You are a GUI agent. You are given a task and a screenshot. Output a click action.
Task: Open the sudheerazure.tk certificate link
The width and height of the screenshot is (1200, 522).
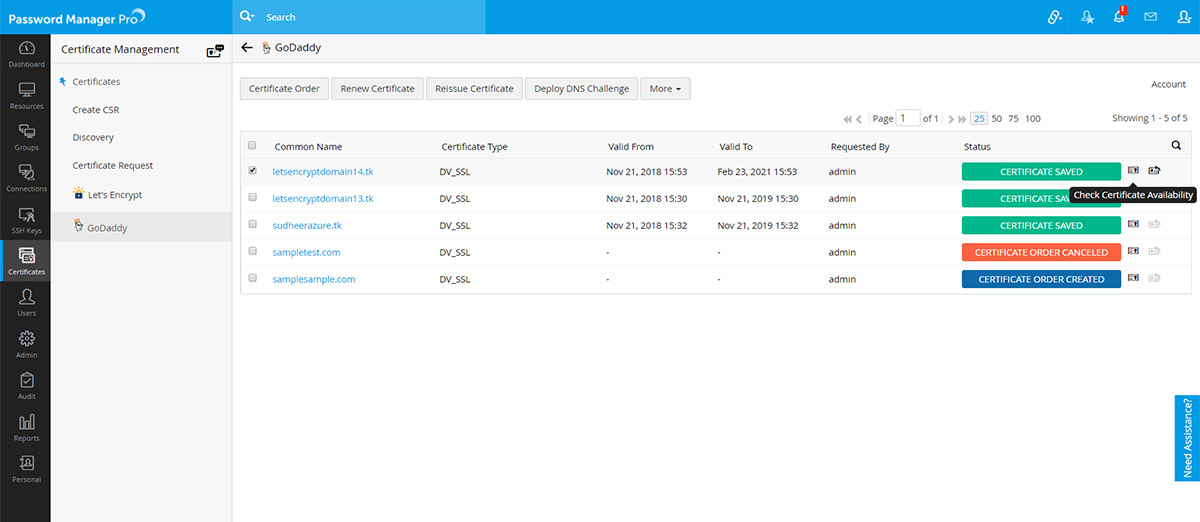(x=307, y=226)
